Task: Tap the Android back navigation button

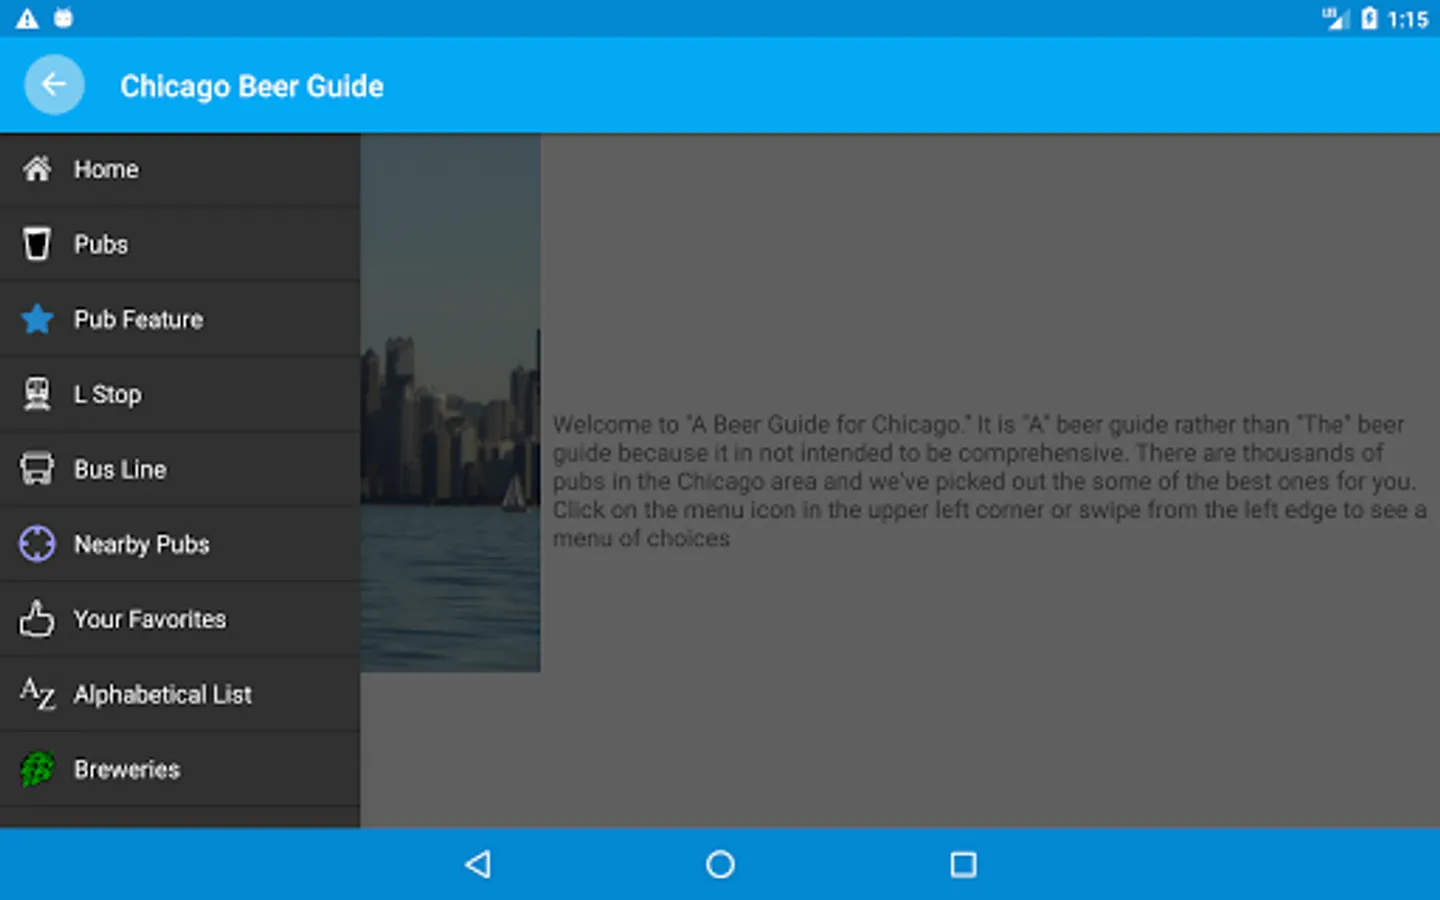Action: point(478,864)
